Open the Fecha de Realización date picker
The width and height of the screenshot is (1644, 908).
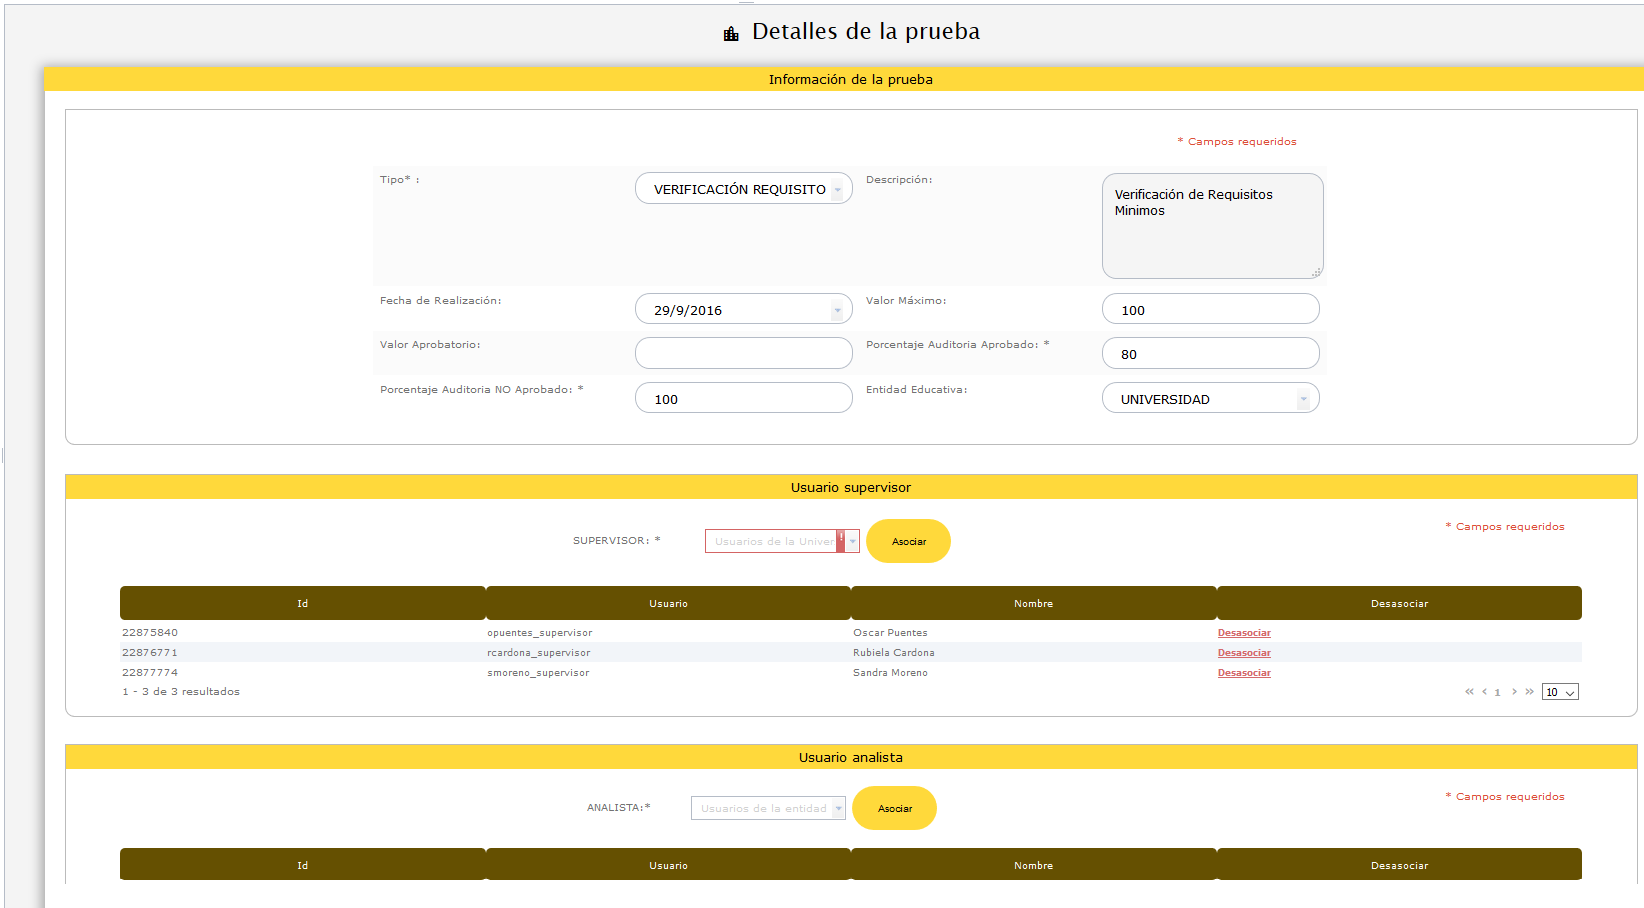pyautogui.click(x=743, y=310)
